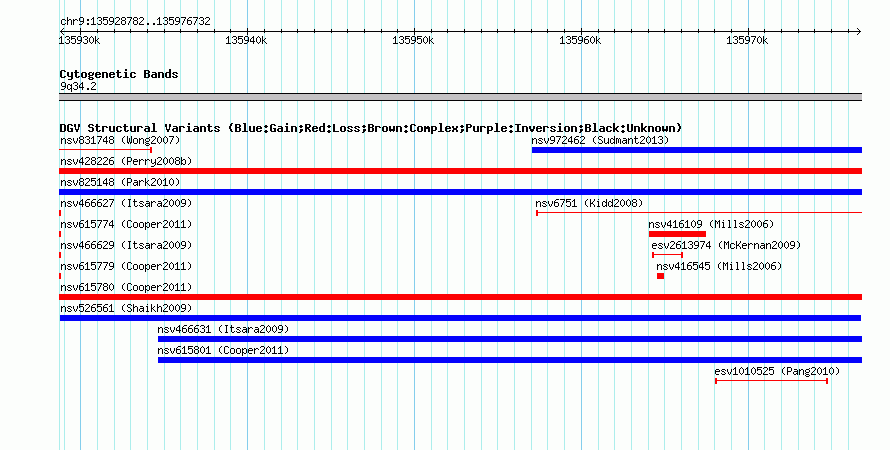Click the 135960k ruler tick label

pyautogui.click(x=580, y=40)
